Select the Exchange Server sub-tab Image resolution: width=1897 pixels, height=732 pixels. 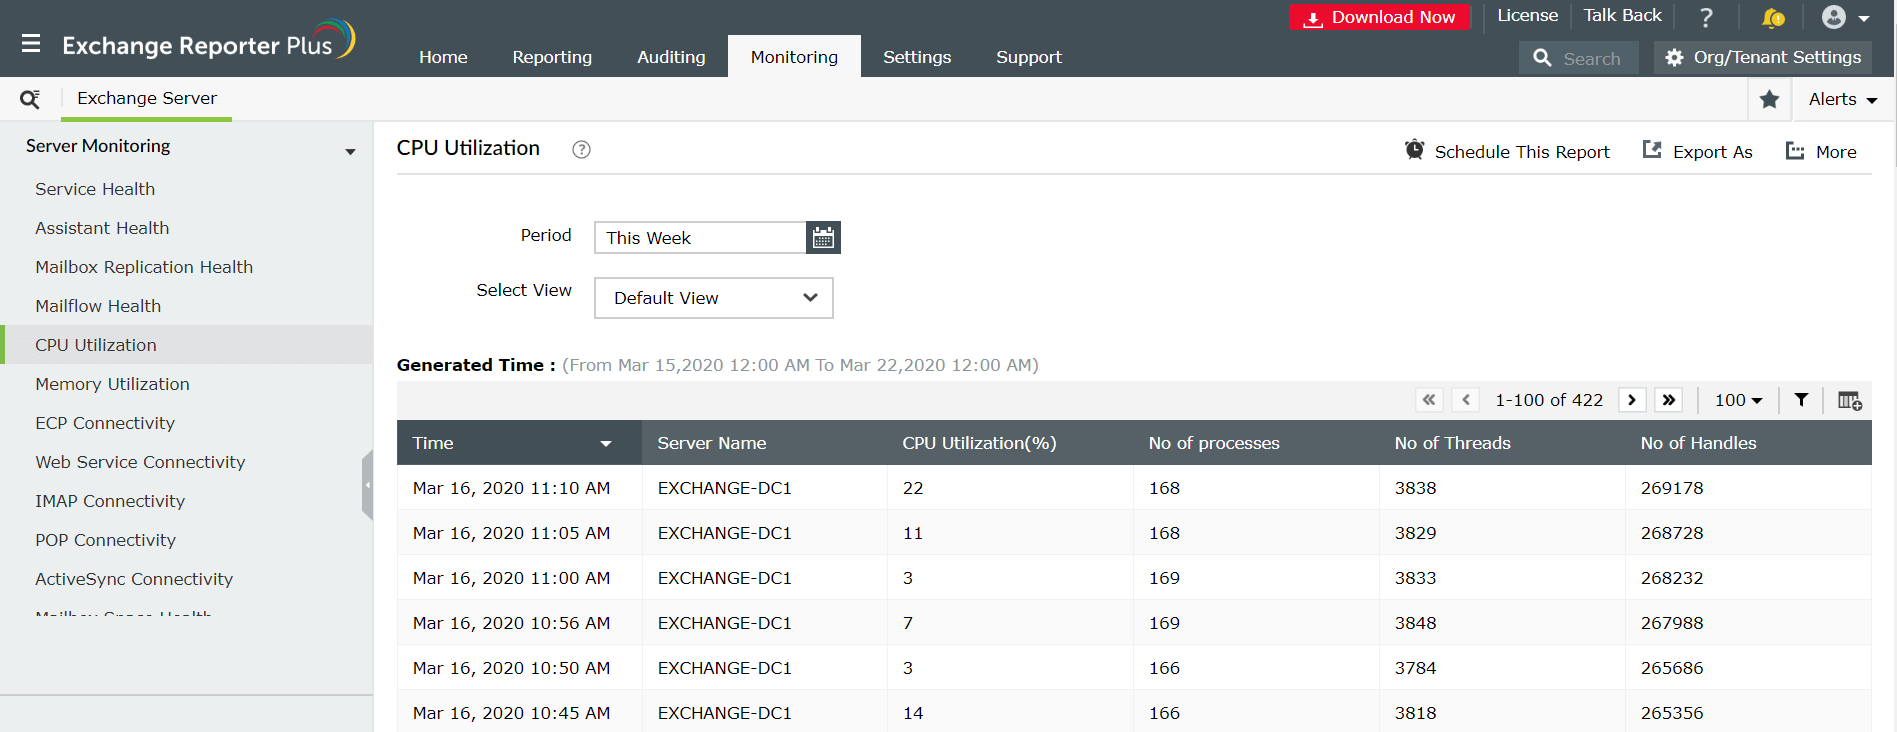click(x=147, y=99)
